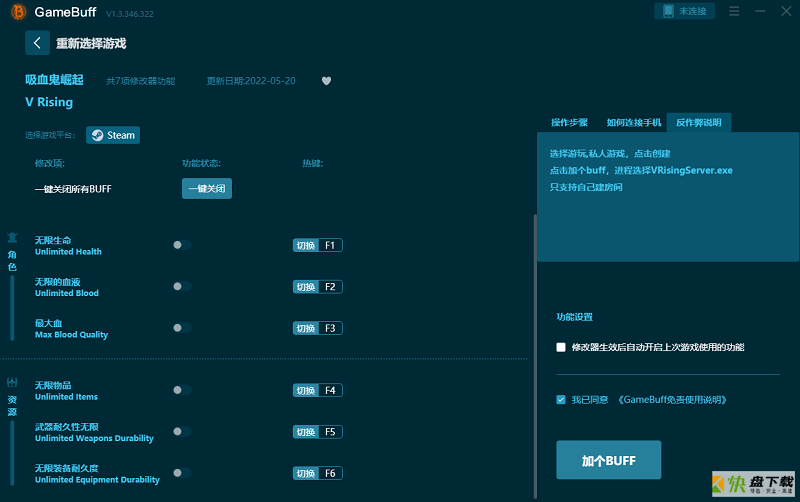Change the F6 hotkey for Equipment Durability
This screenshot has width=800, height=502.
[317, 473]
